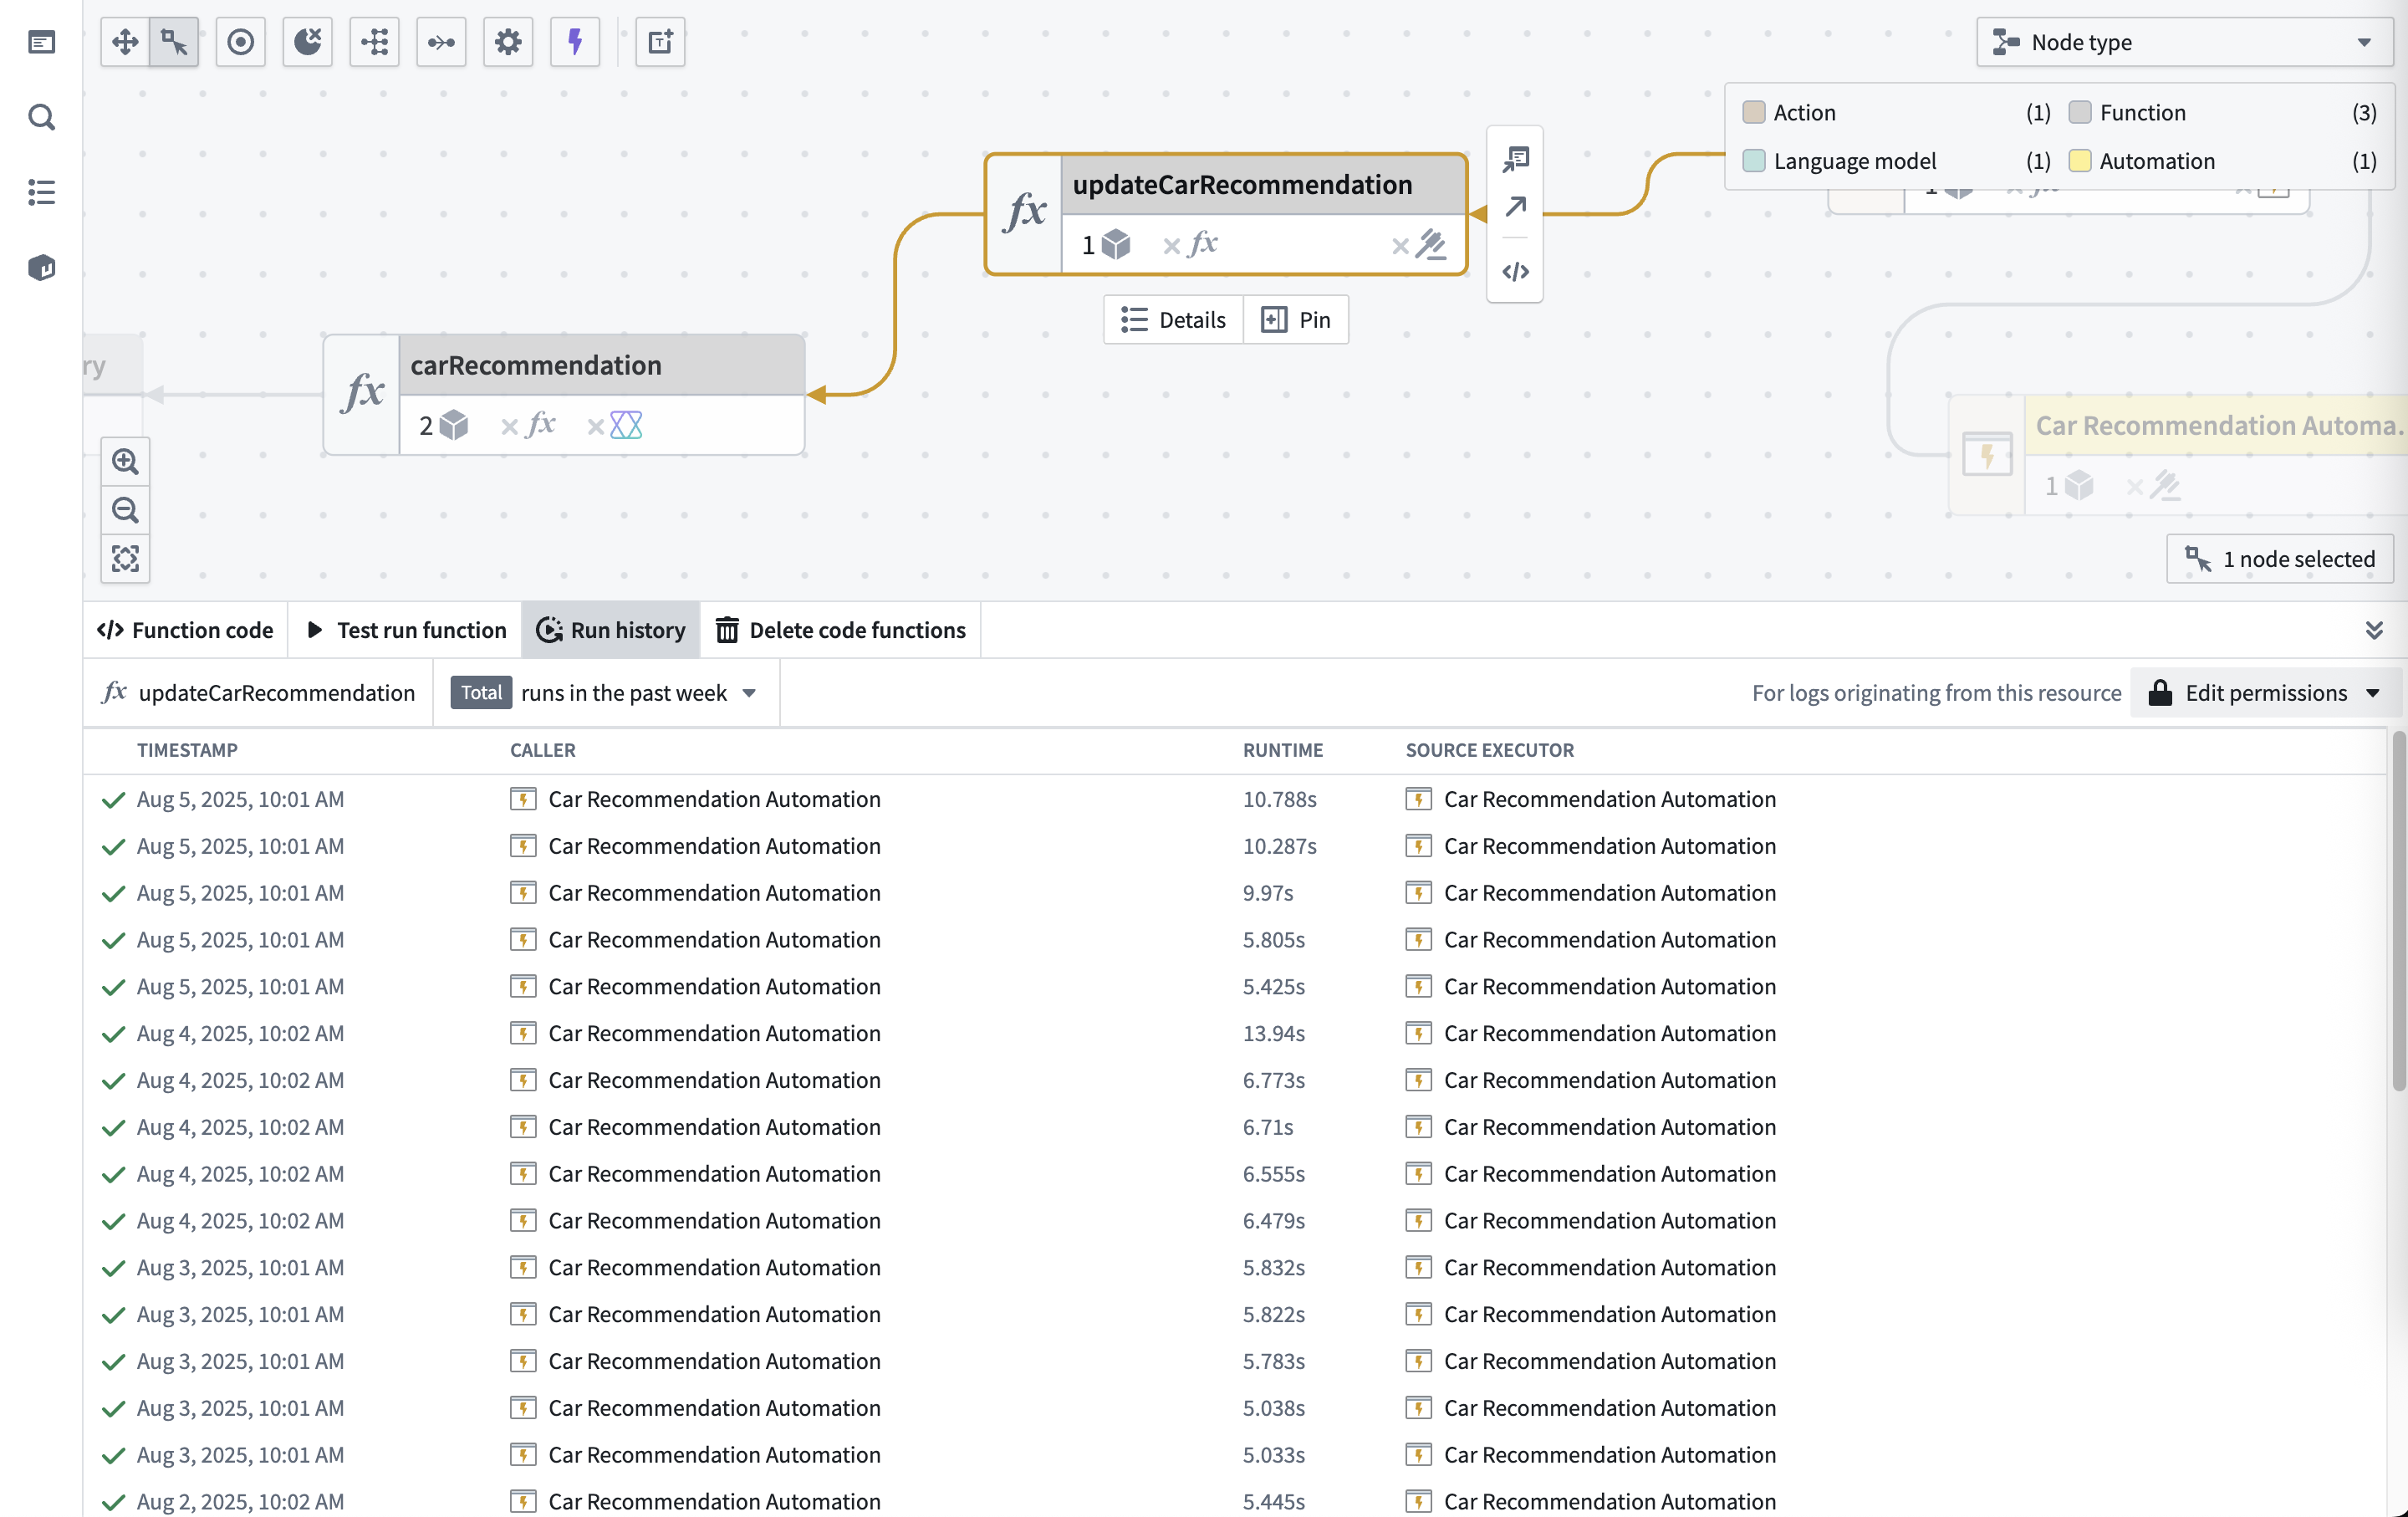Open the search panel in left sidebar
The height and width of the screenshot is (1517, 2408).
tap(41, 117)
